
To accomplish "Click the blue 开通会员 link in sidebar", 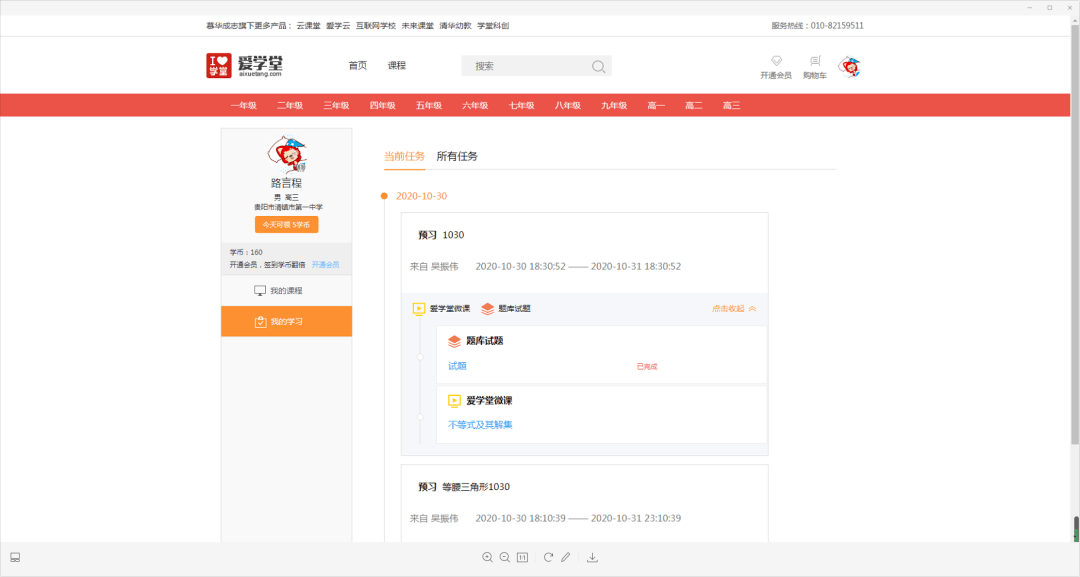I will tap(325, 264).
